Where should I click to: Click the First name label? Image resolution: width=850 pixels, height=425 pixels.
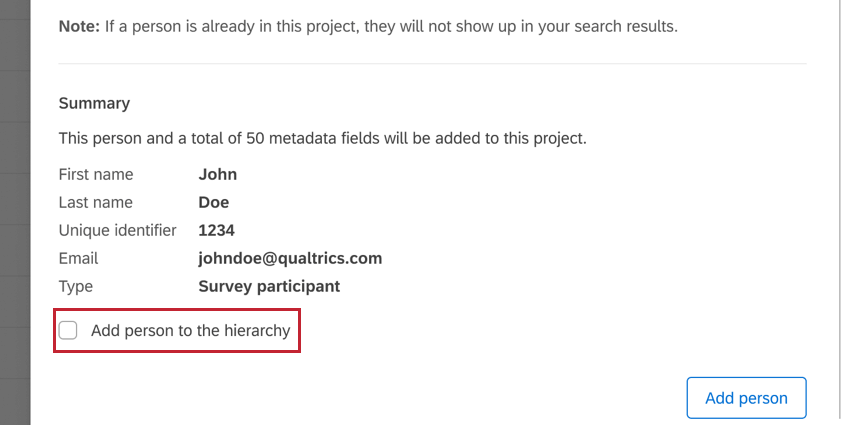pos(96,174)
